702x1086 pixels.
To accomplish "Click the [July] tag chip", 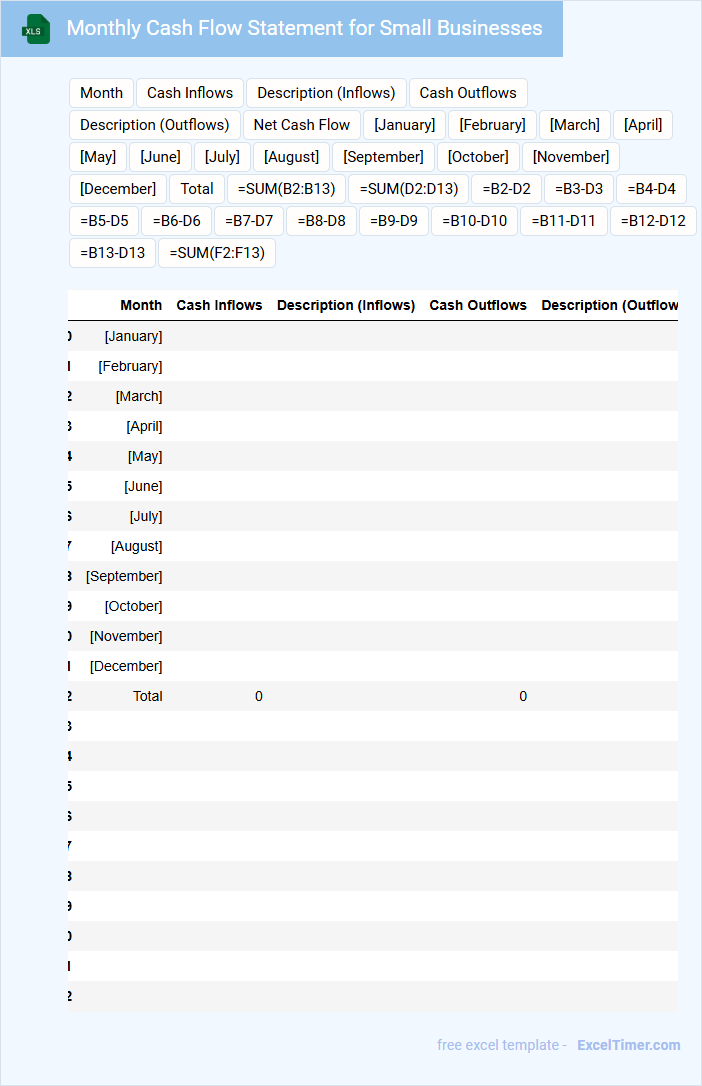I will pyautogui.click(x=222, y=157).
